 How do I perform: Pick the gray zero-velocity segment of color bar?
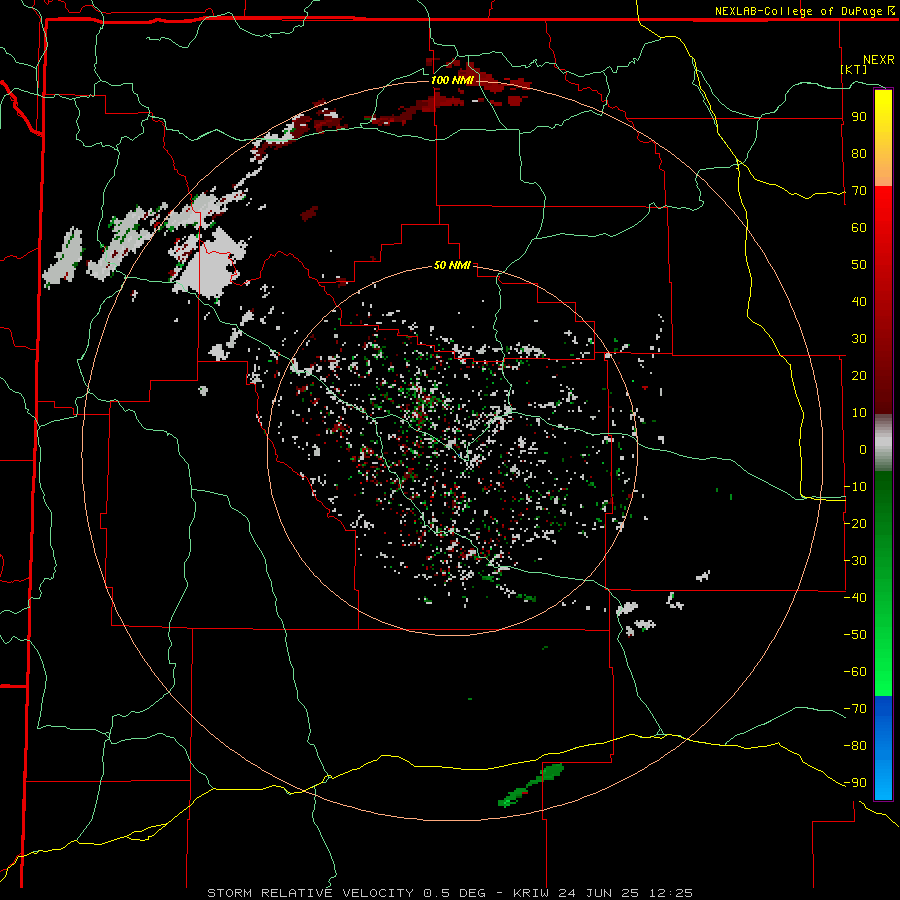coord(883,443)
